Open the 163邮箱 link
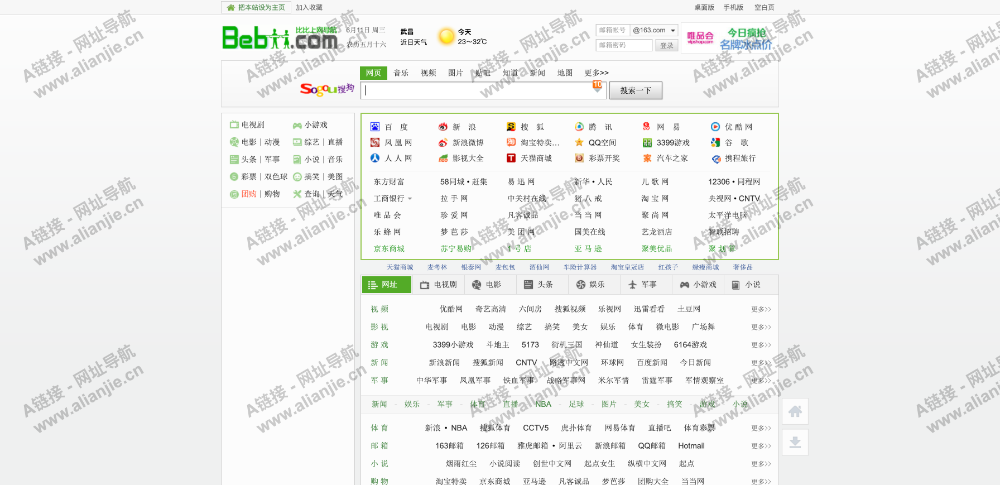The image size is (1000, 485). (449, 445)
